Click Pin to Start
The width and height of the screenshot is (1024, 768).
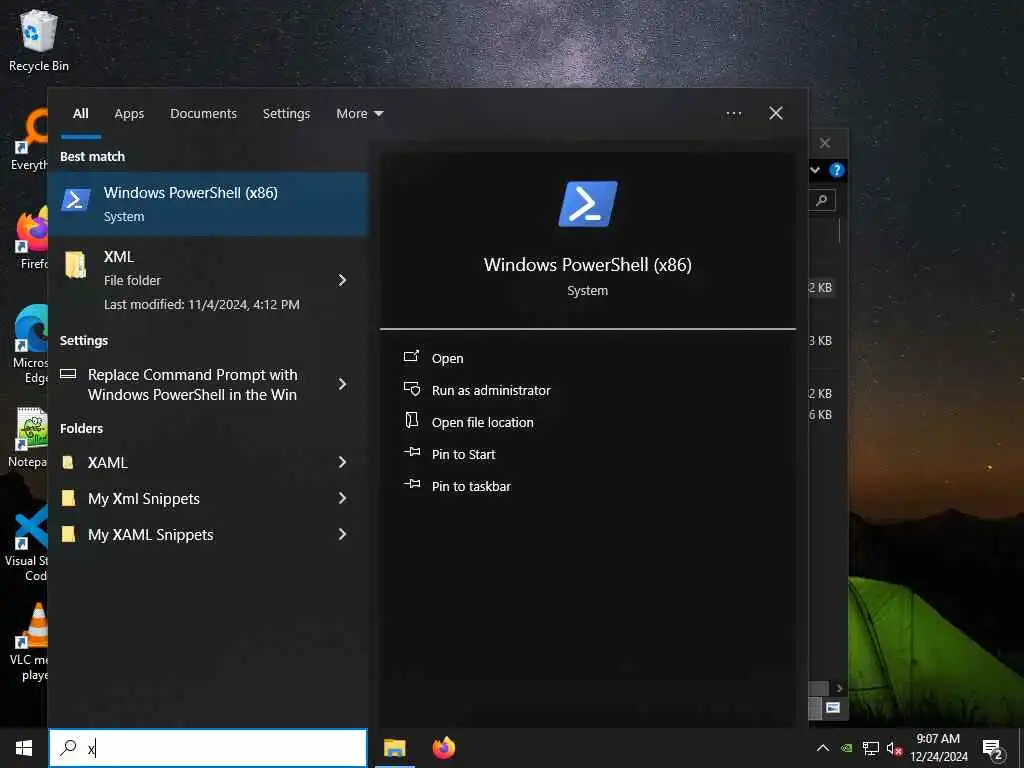(x=464, y=455)
